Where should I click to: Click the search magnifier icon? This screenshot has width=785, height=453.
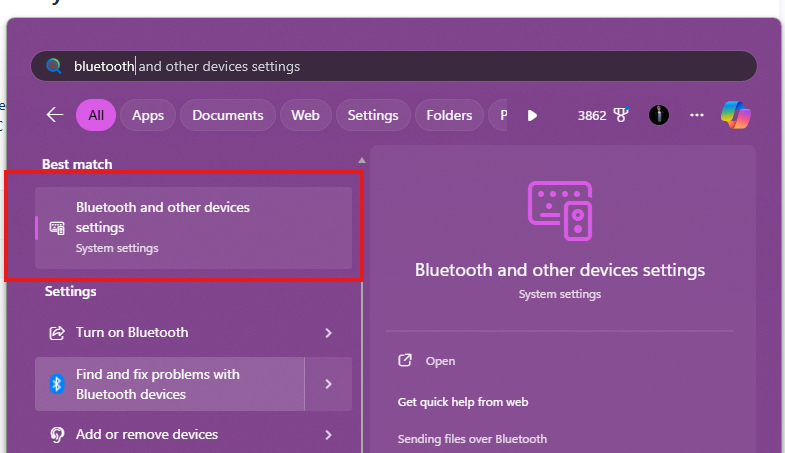click(54, 66)
